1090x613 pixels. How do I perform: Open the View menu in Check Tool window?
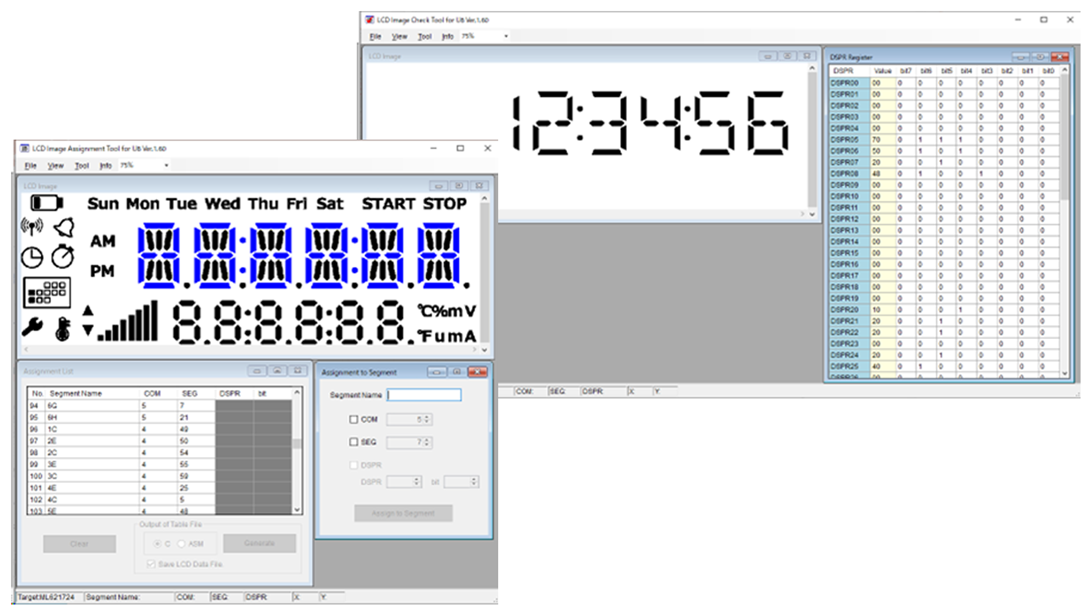[x=399, y=36]
